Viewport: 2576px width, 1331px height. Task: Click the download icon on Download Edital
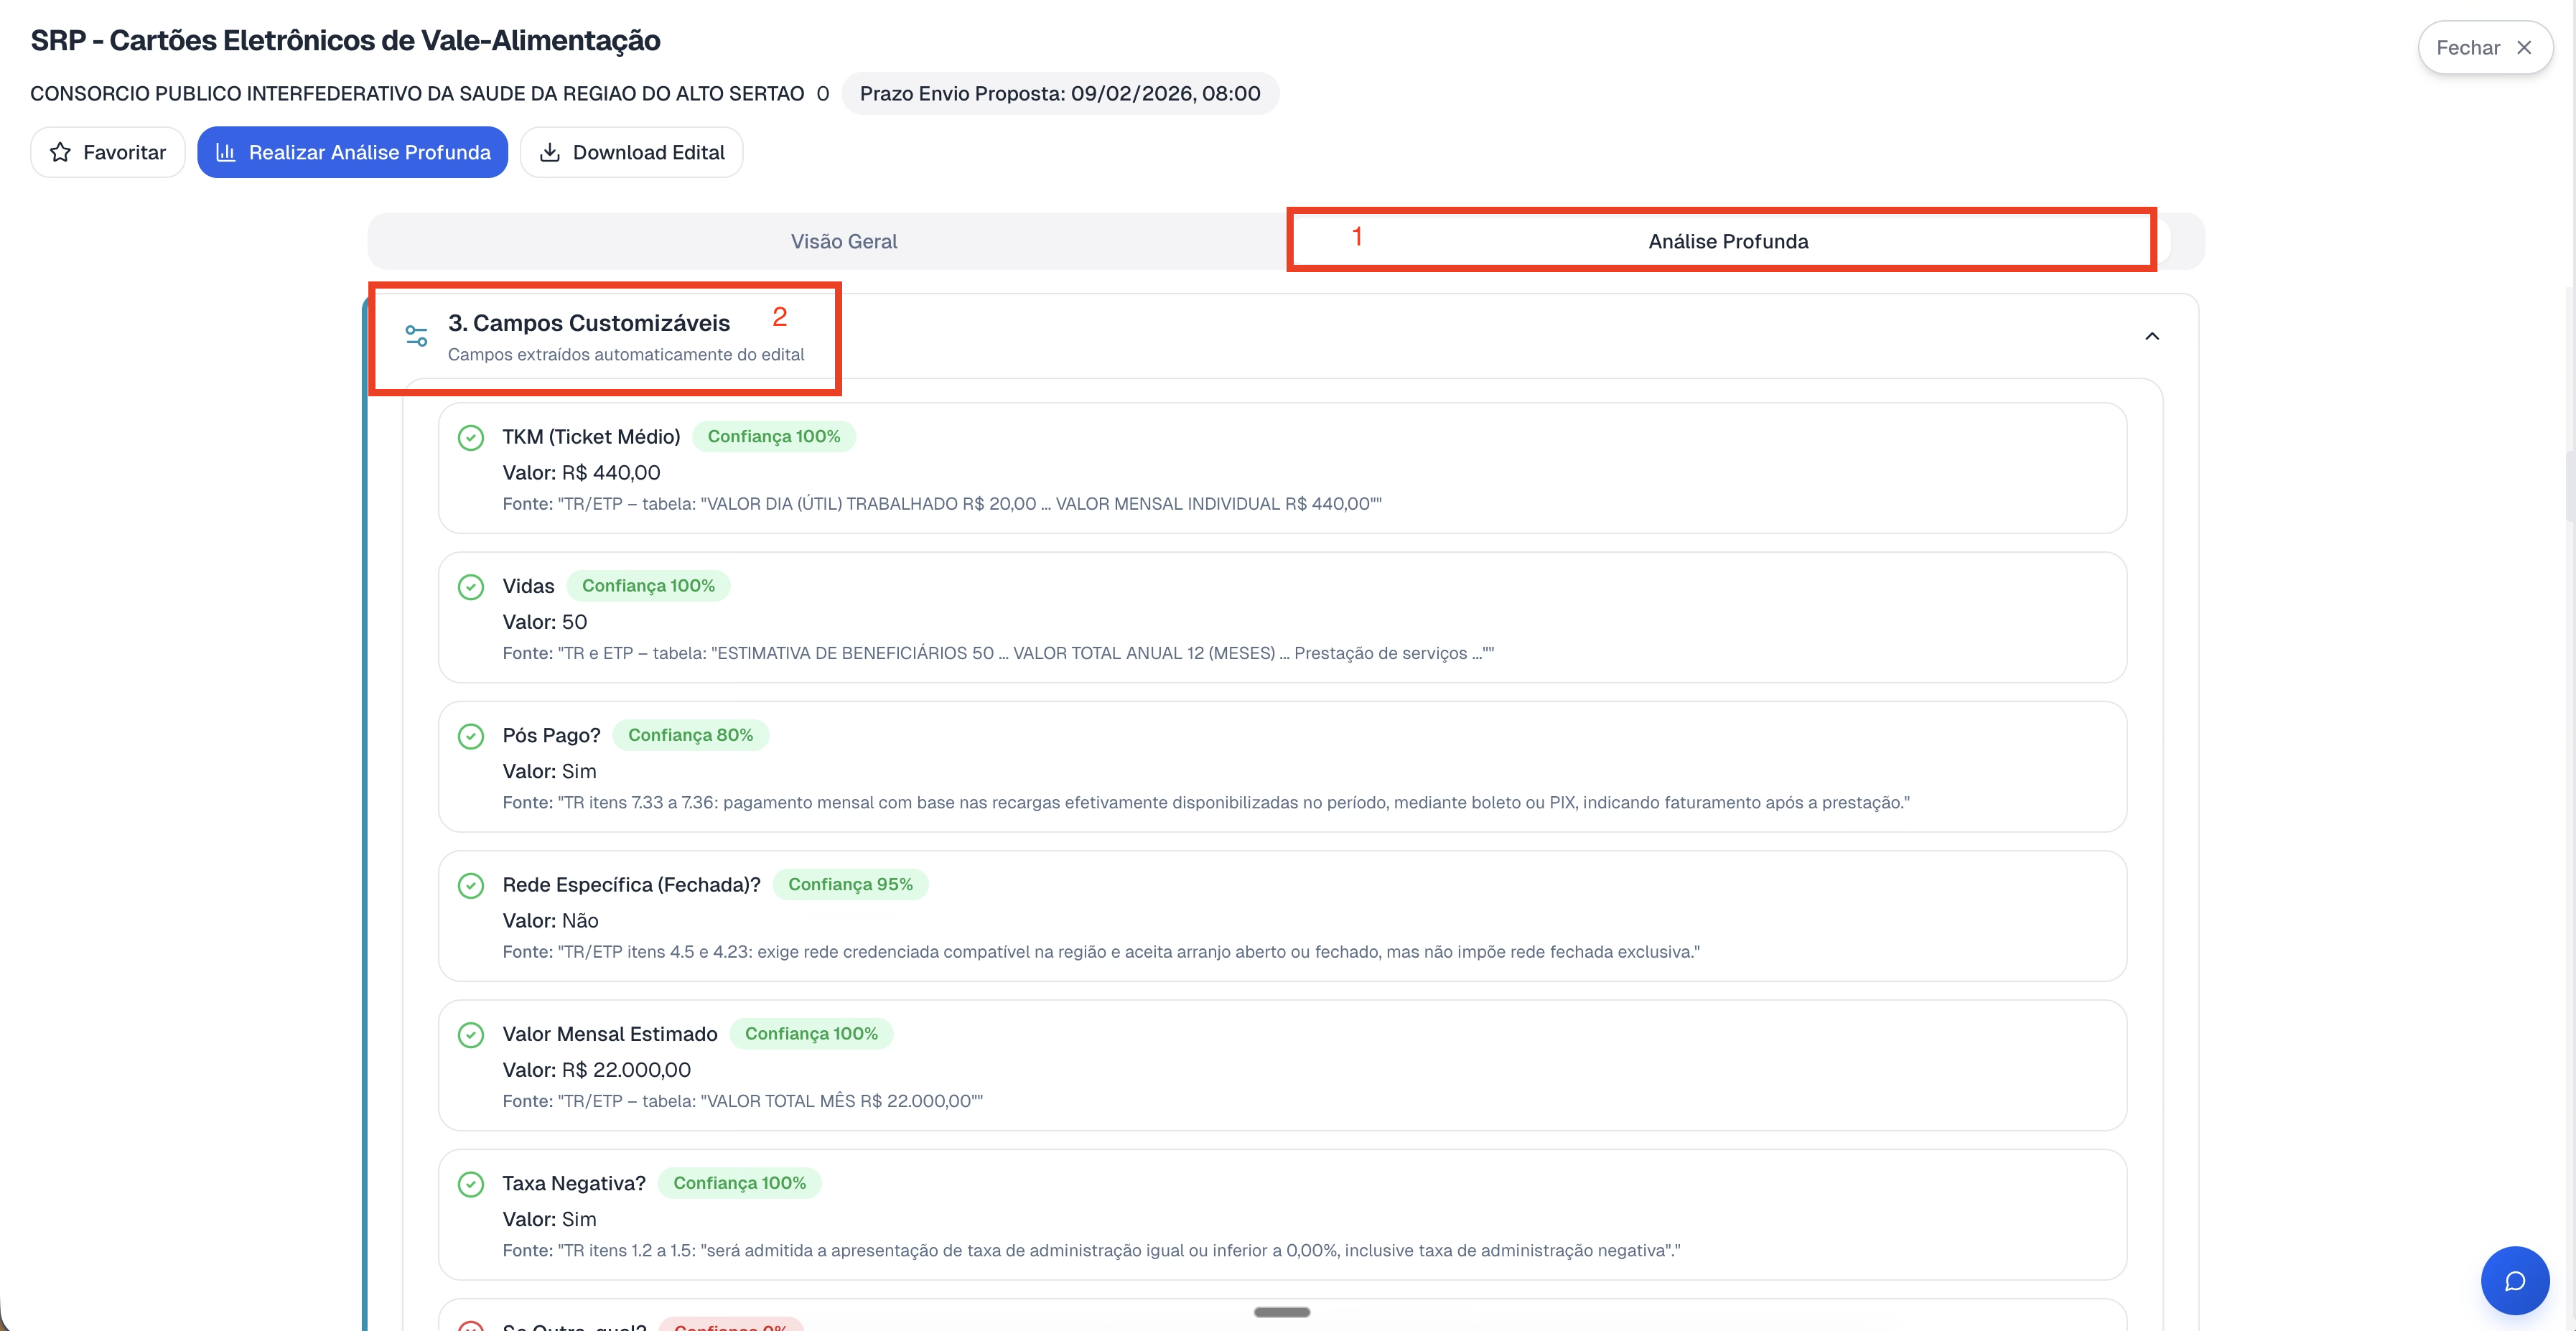[550, 152]
